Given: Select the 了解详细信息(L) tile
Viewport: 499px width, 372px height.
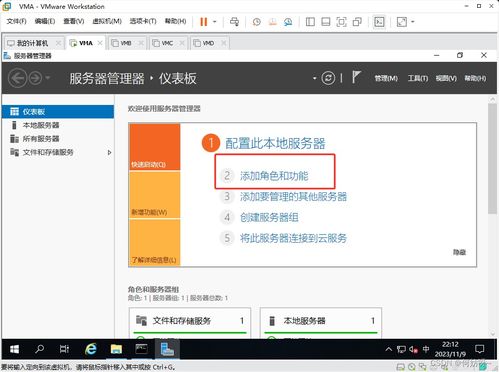Looking at the screenshot, I should tap(155, 243).
